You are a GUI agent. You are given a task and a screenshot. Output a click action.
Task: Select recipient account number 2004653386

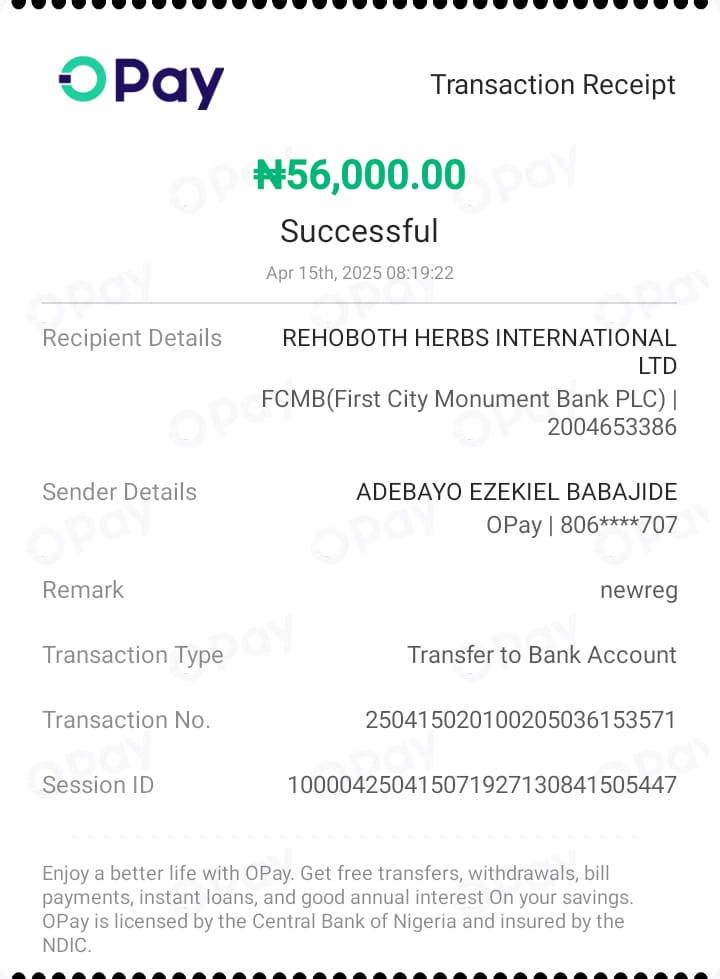(x=612, y=427)
